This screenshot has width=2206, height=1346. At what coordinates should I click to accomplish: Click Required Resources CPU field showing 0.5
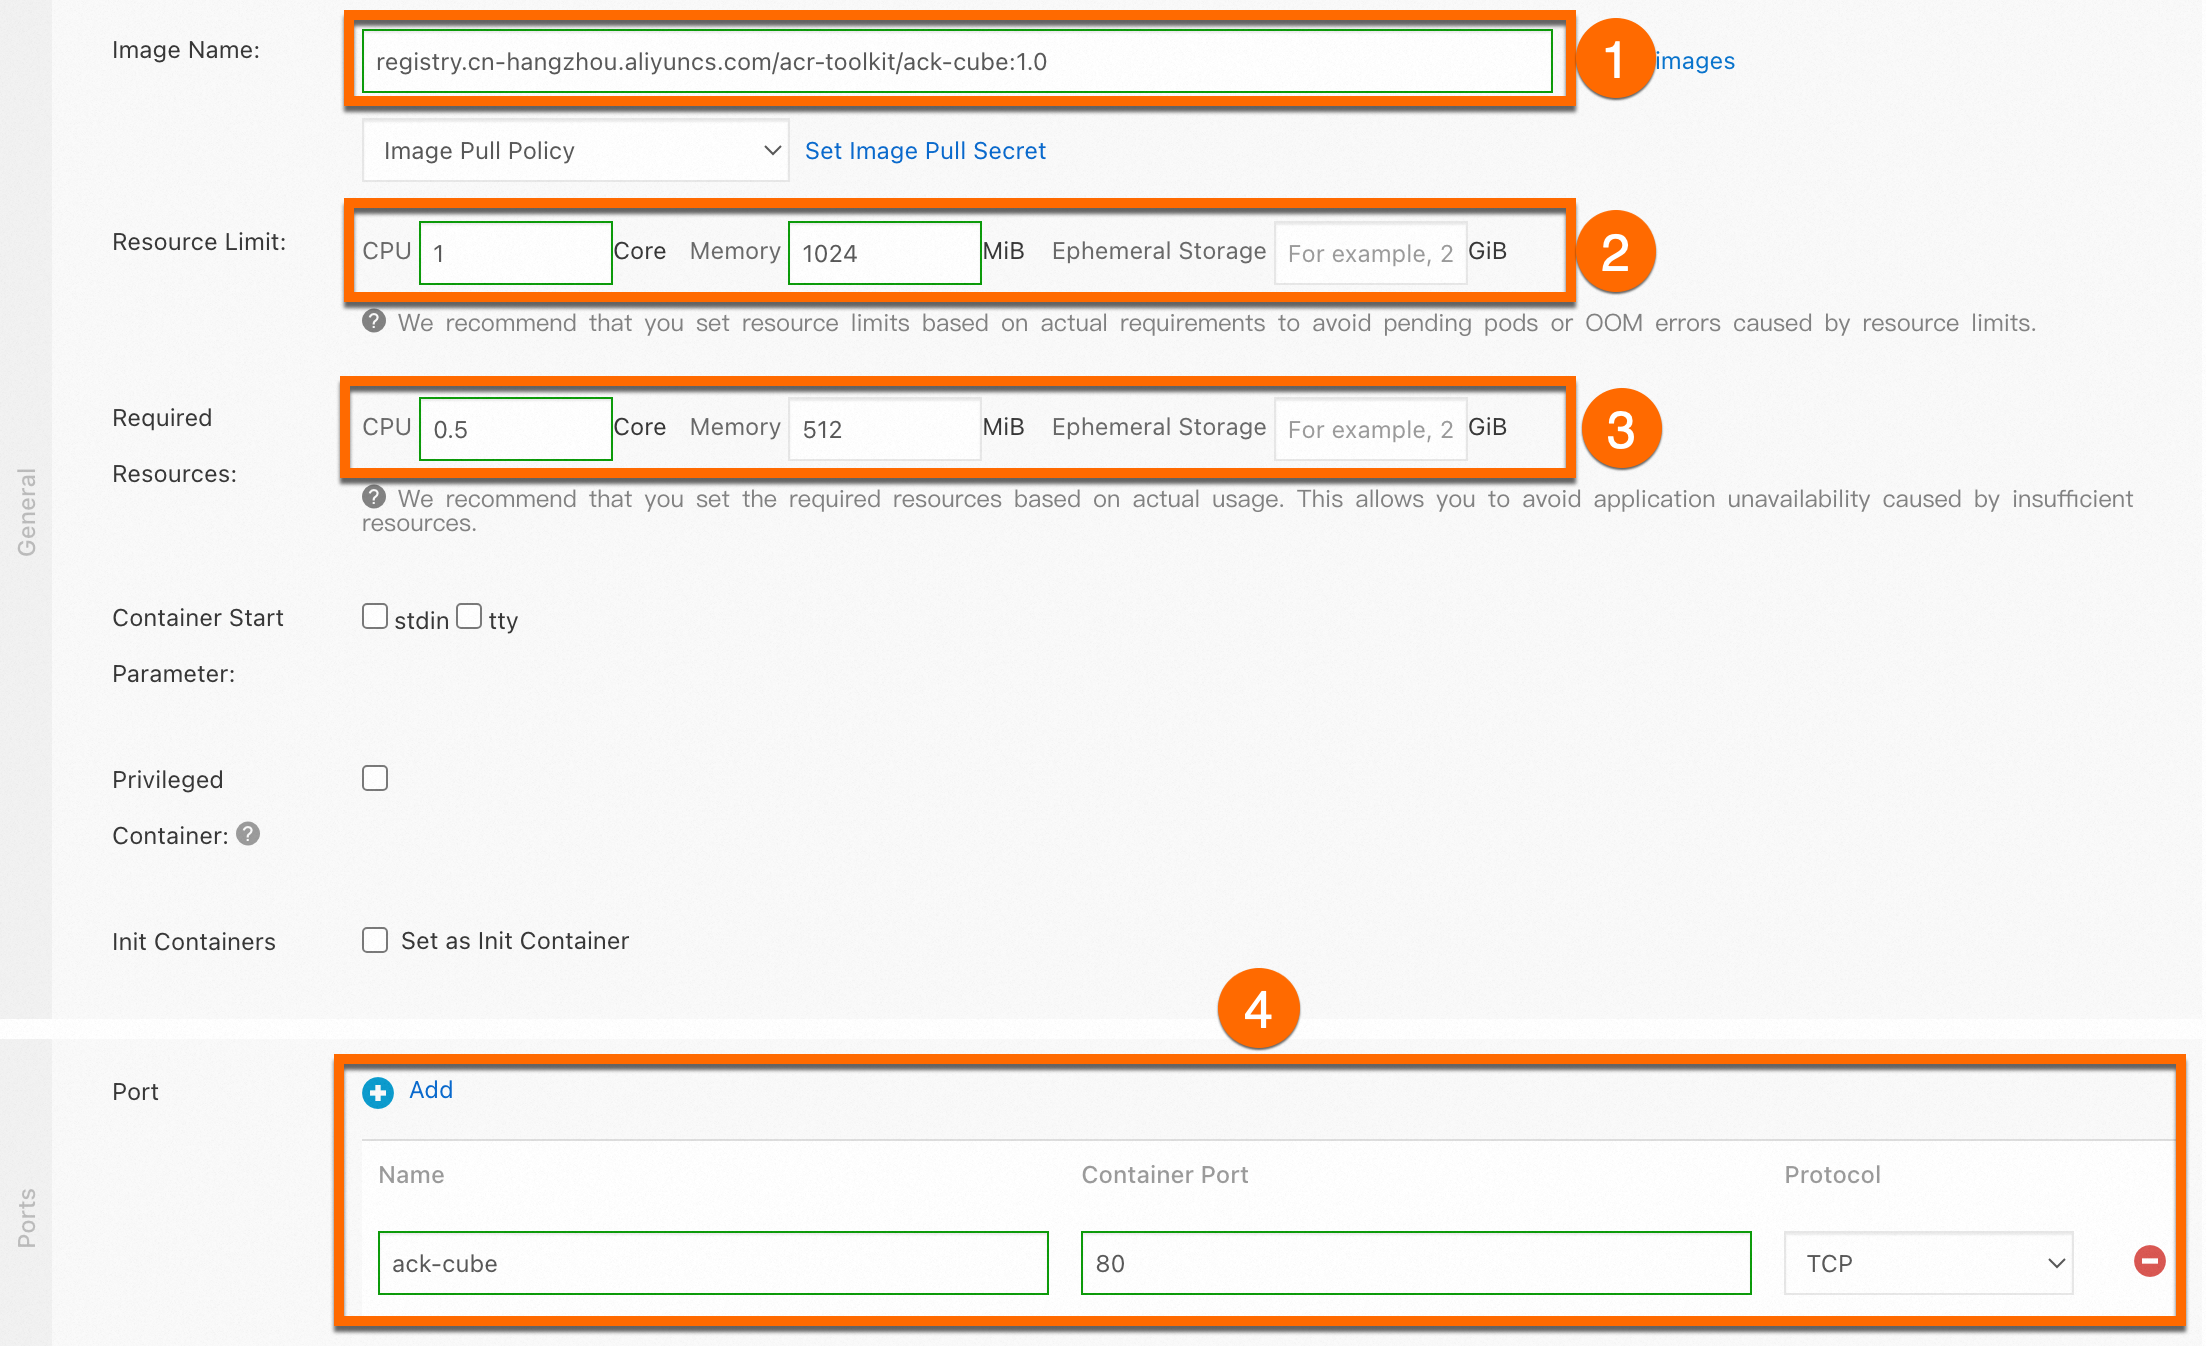pos(515,429)
